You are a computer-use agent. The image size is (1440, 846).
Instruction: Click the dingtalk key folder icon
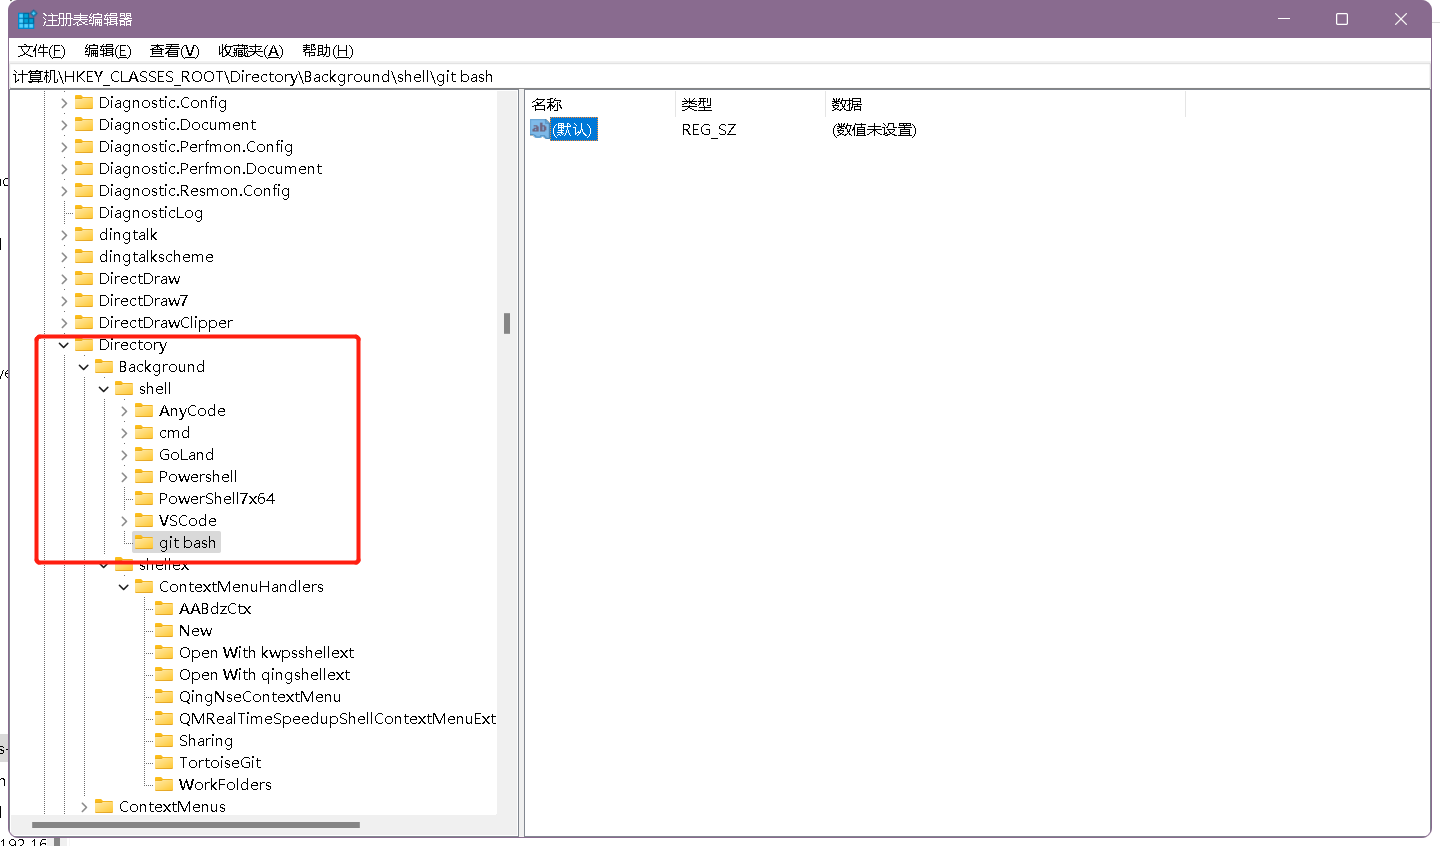(83, 234)
